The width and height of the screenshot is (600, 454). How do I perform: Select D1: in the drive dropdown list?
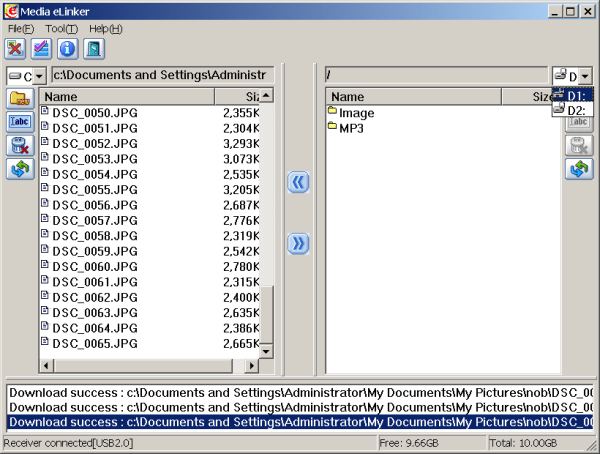click(x=576, y=95)
